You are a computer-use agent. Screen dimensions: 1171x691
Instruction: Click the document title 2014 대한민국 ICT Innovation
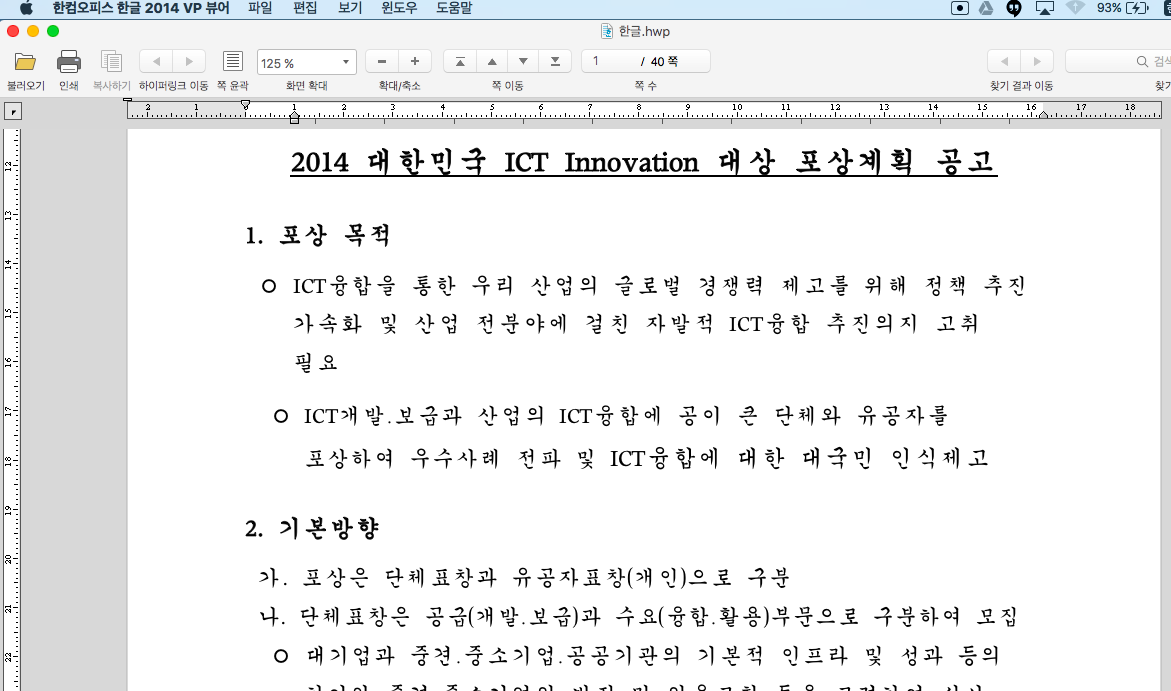pos(644,162)
